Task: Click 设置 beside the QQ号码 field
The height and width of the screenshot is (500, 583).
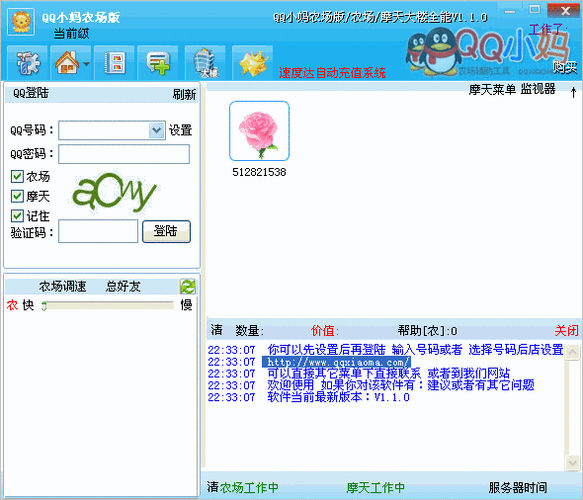Action: pos(180,130)
